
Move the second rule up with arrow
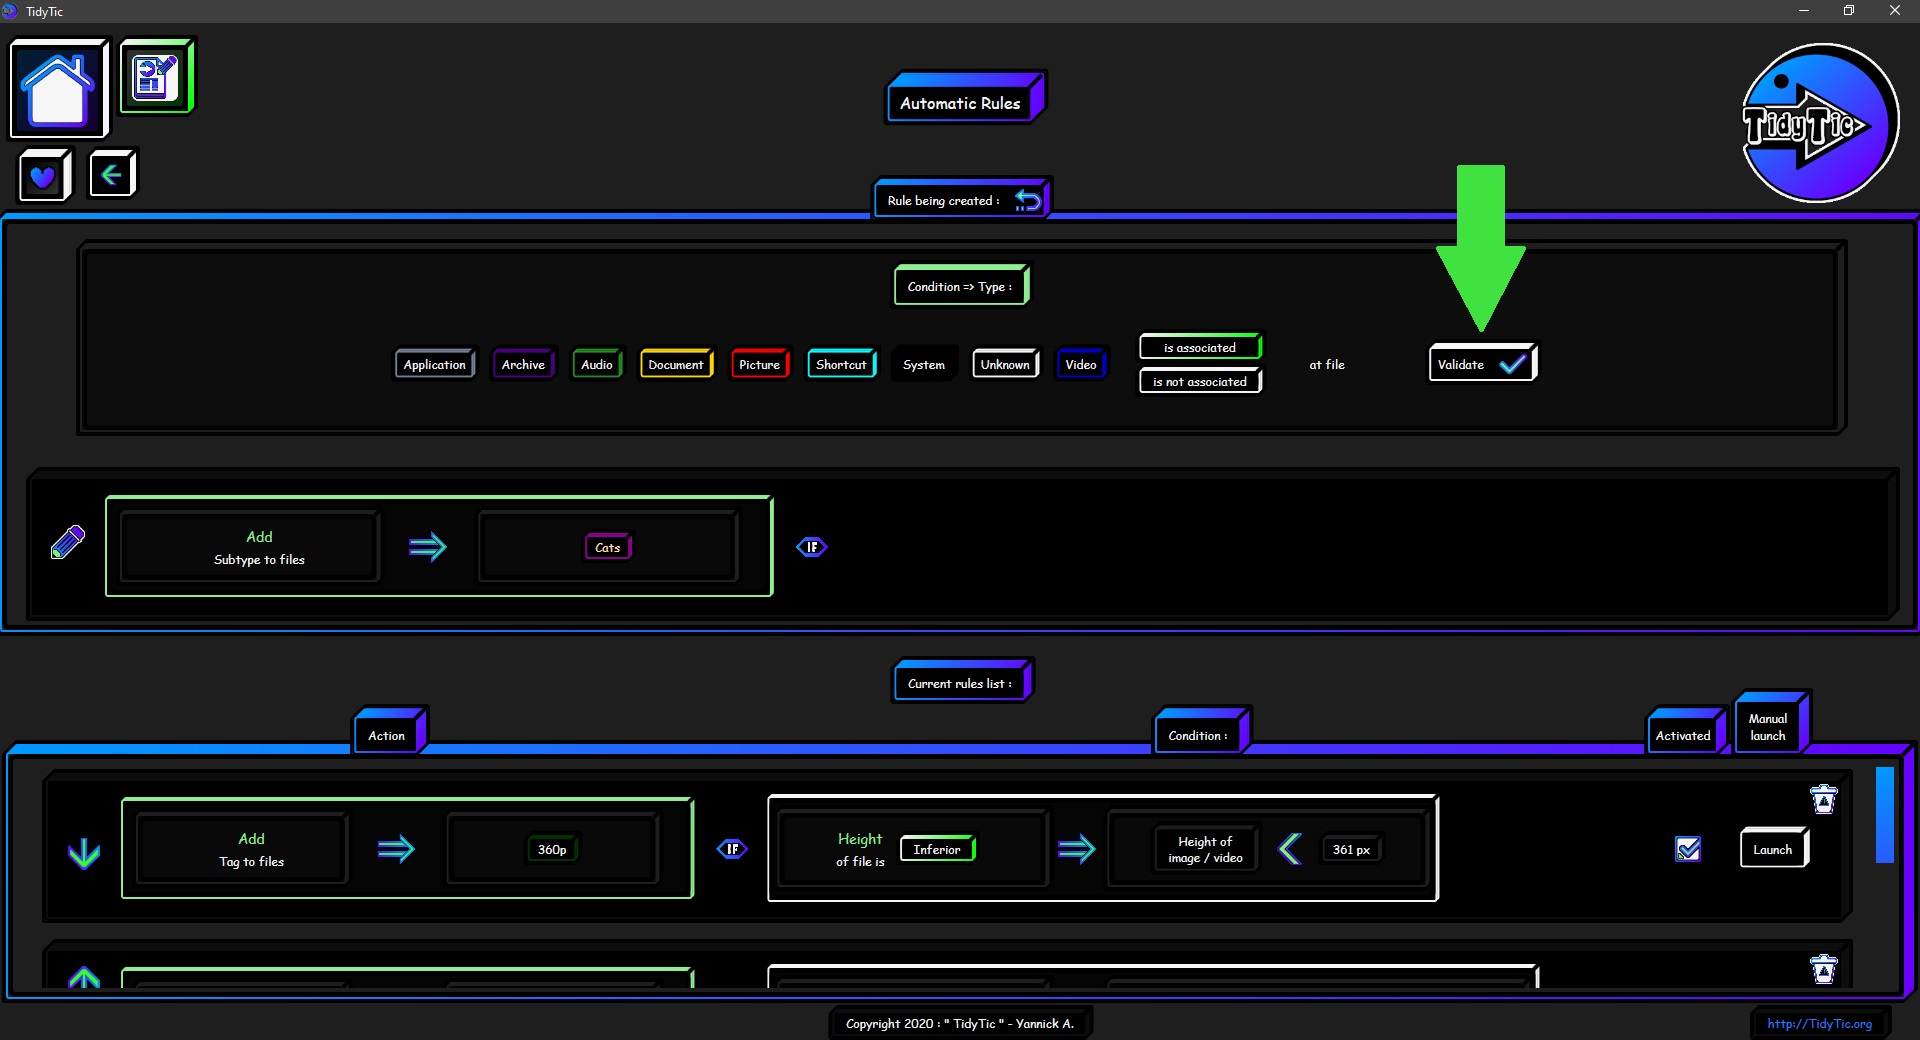coord(84,977)
